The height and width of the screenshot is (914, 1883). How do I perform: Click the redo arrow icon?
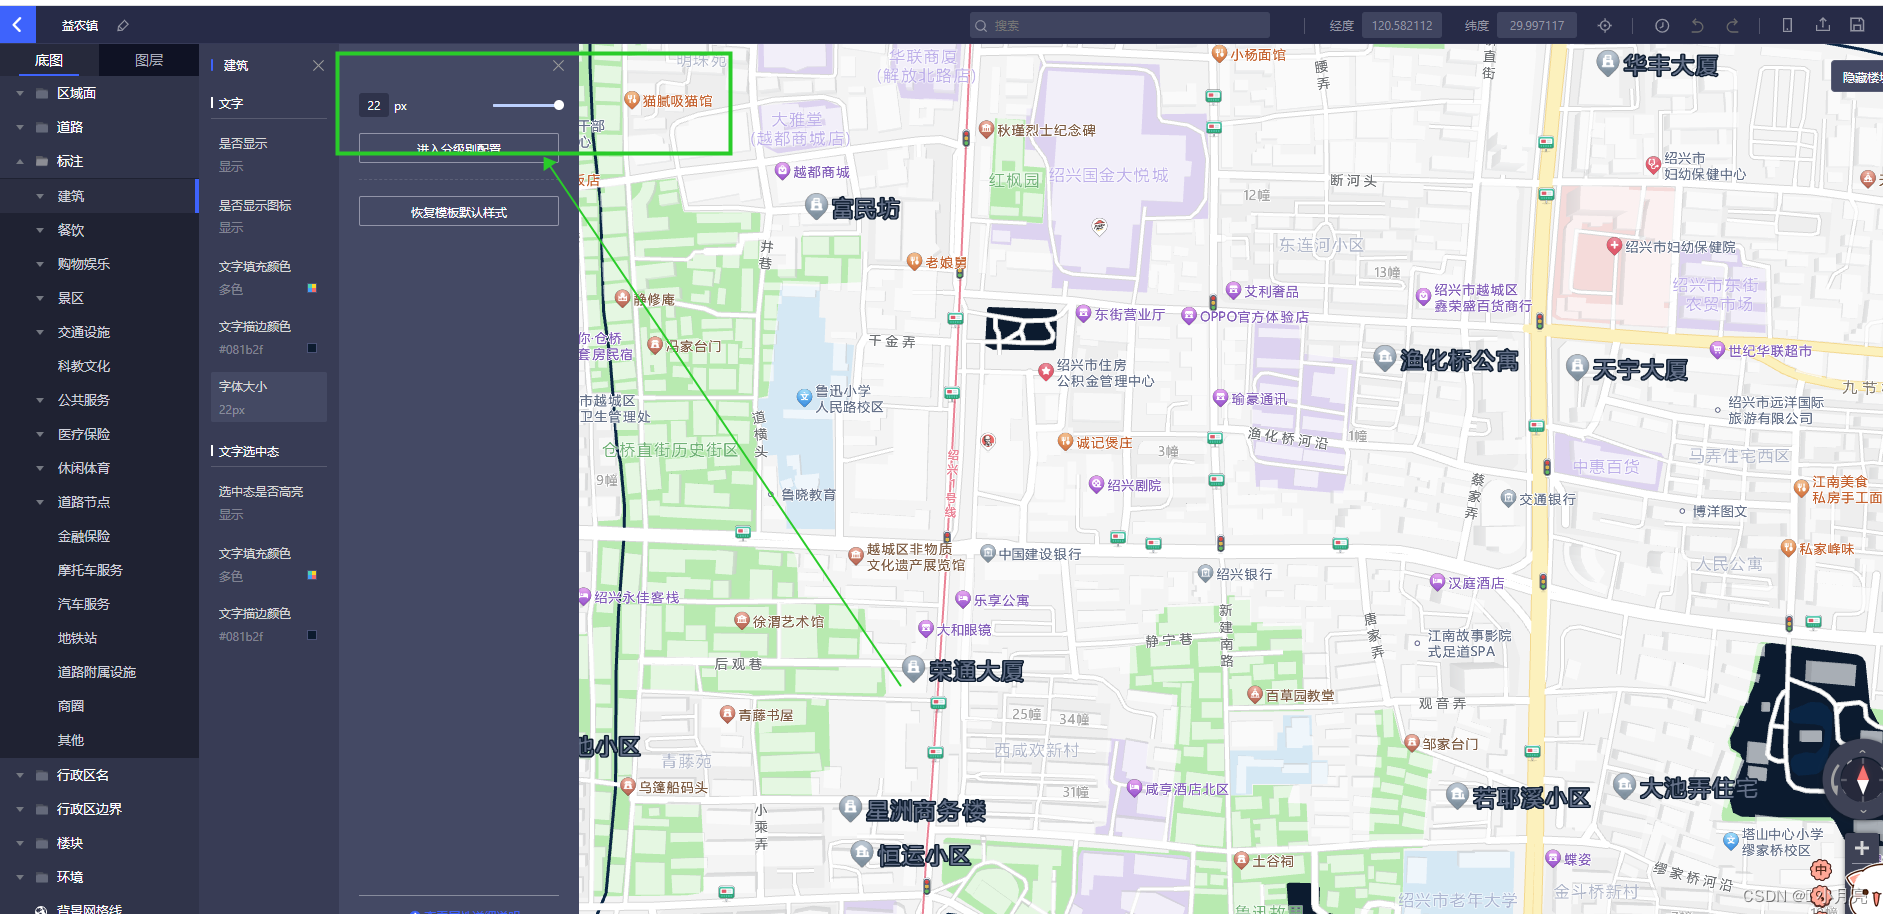click(x=1733, y=25)
